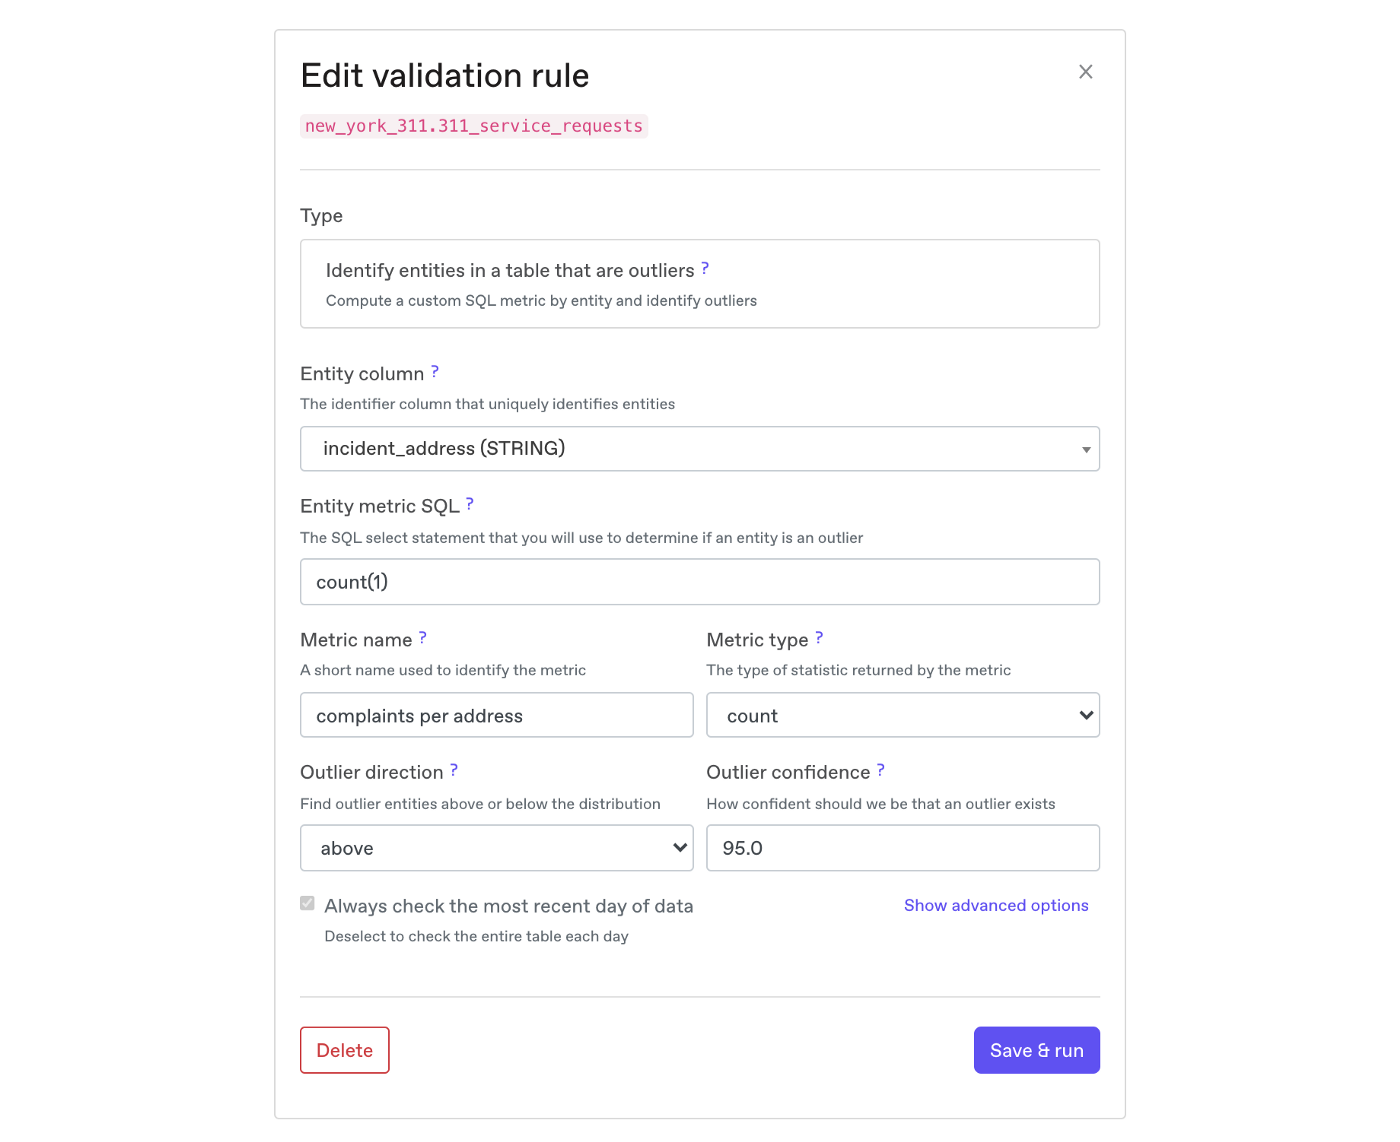This screenshot has width=1400, height=1142.
Task: Expand the Metric type count dropdown
Action: pyautogui.click(x=902, y=716)
